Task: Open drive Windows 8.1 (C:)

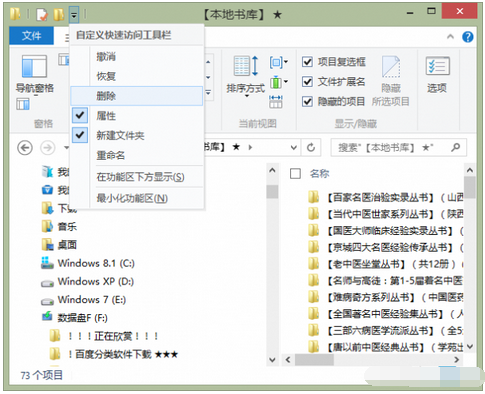Action: 88,263
